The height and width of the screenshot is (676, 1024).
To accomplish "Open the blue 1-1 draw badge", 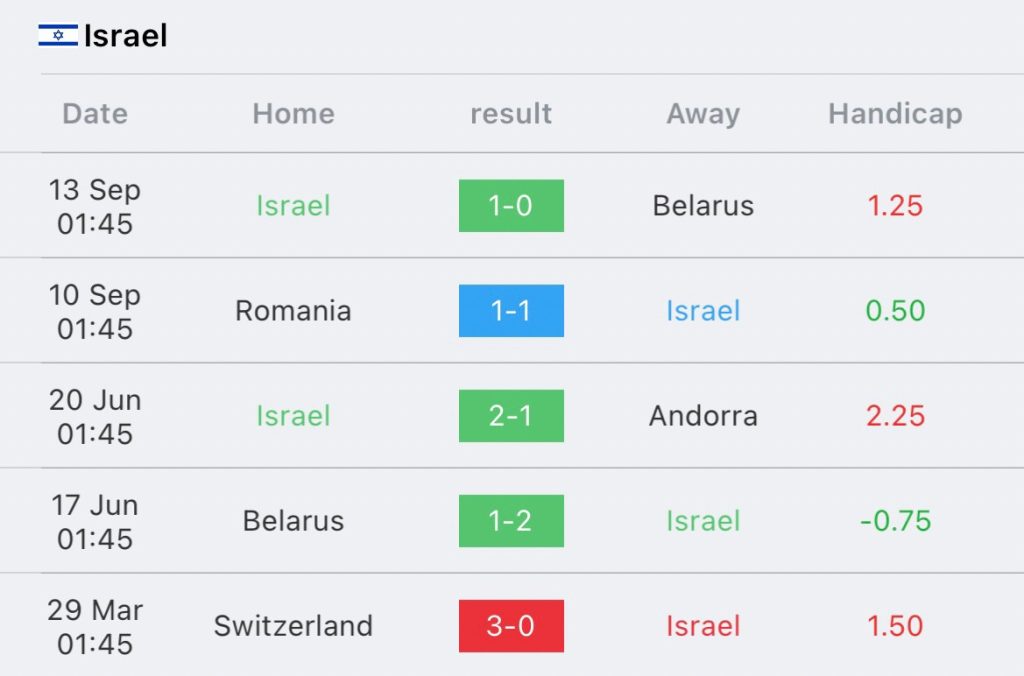I will point(511,311).
